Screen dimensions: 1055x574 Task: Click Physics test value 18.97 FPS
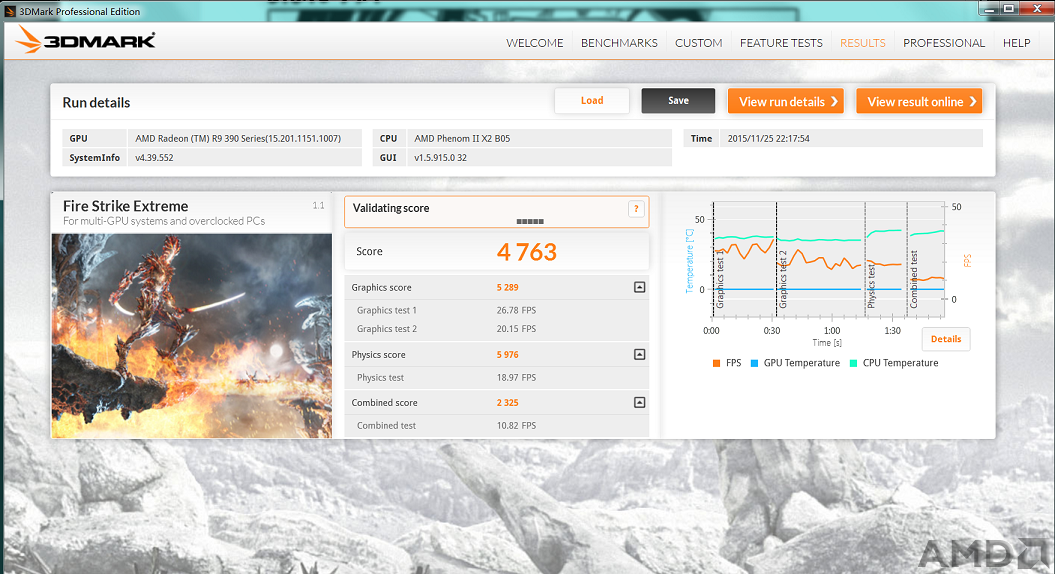pyautogui.click(x=516, y=378)
